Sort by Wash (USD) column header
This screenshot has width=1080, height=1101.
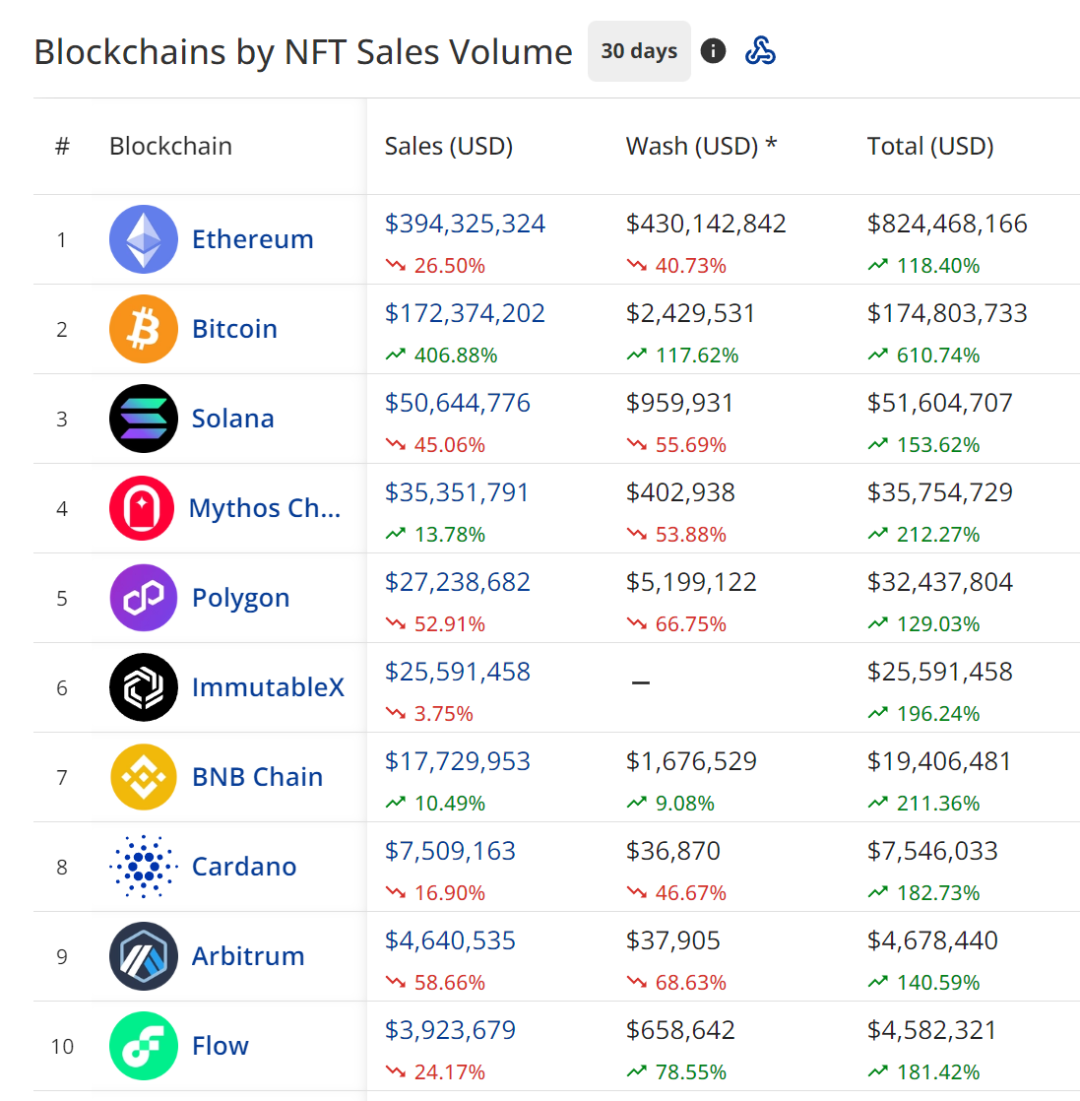701,146
